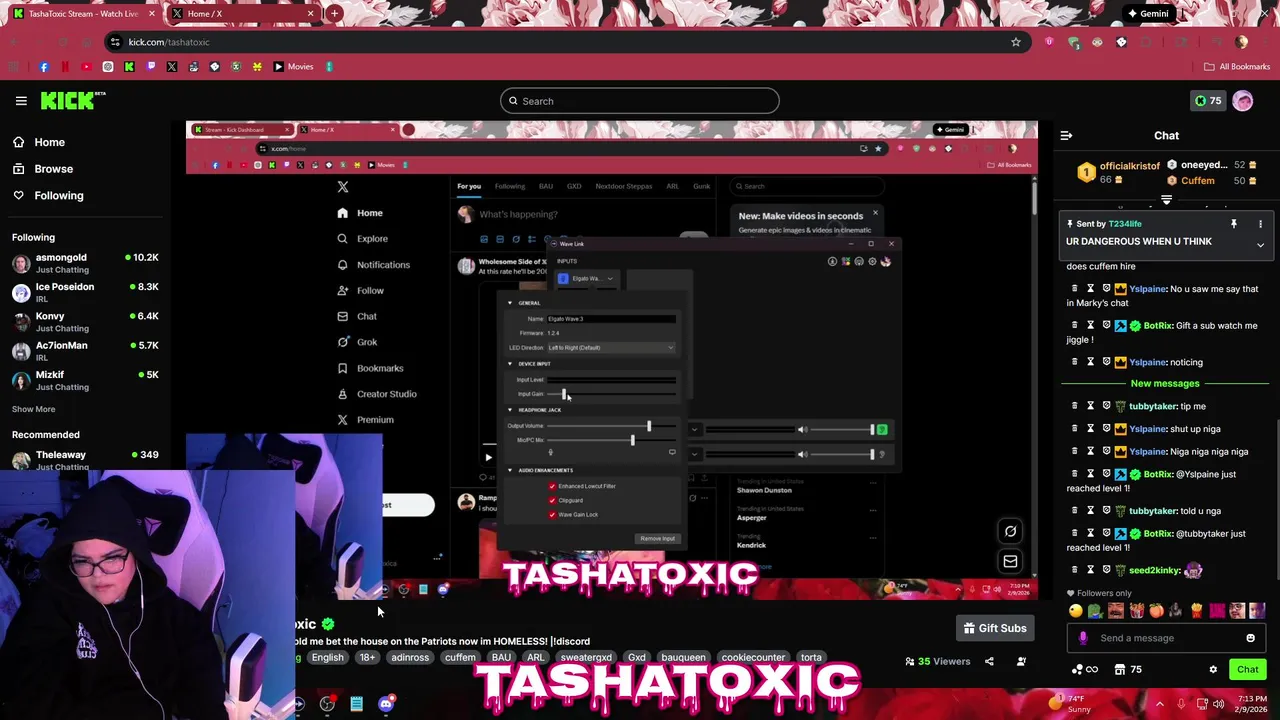1280x720 pixels.
Task: Timeout tubbytaker's 'tip me' message via hourglass
Action: click(1091, 406)
